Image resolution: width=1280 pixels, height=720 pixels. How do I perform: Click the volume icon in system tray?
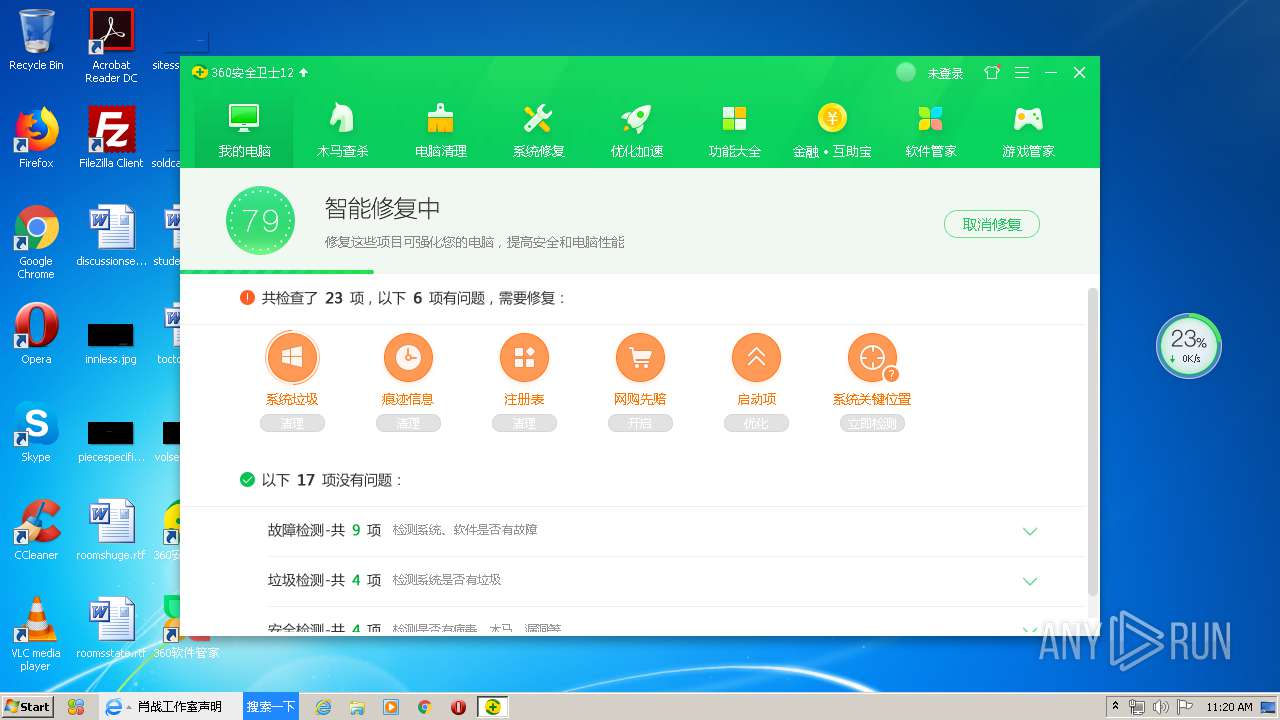click(1160, 707)
